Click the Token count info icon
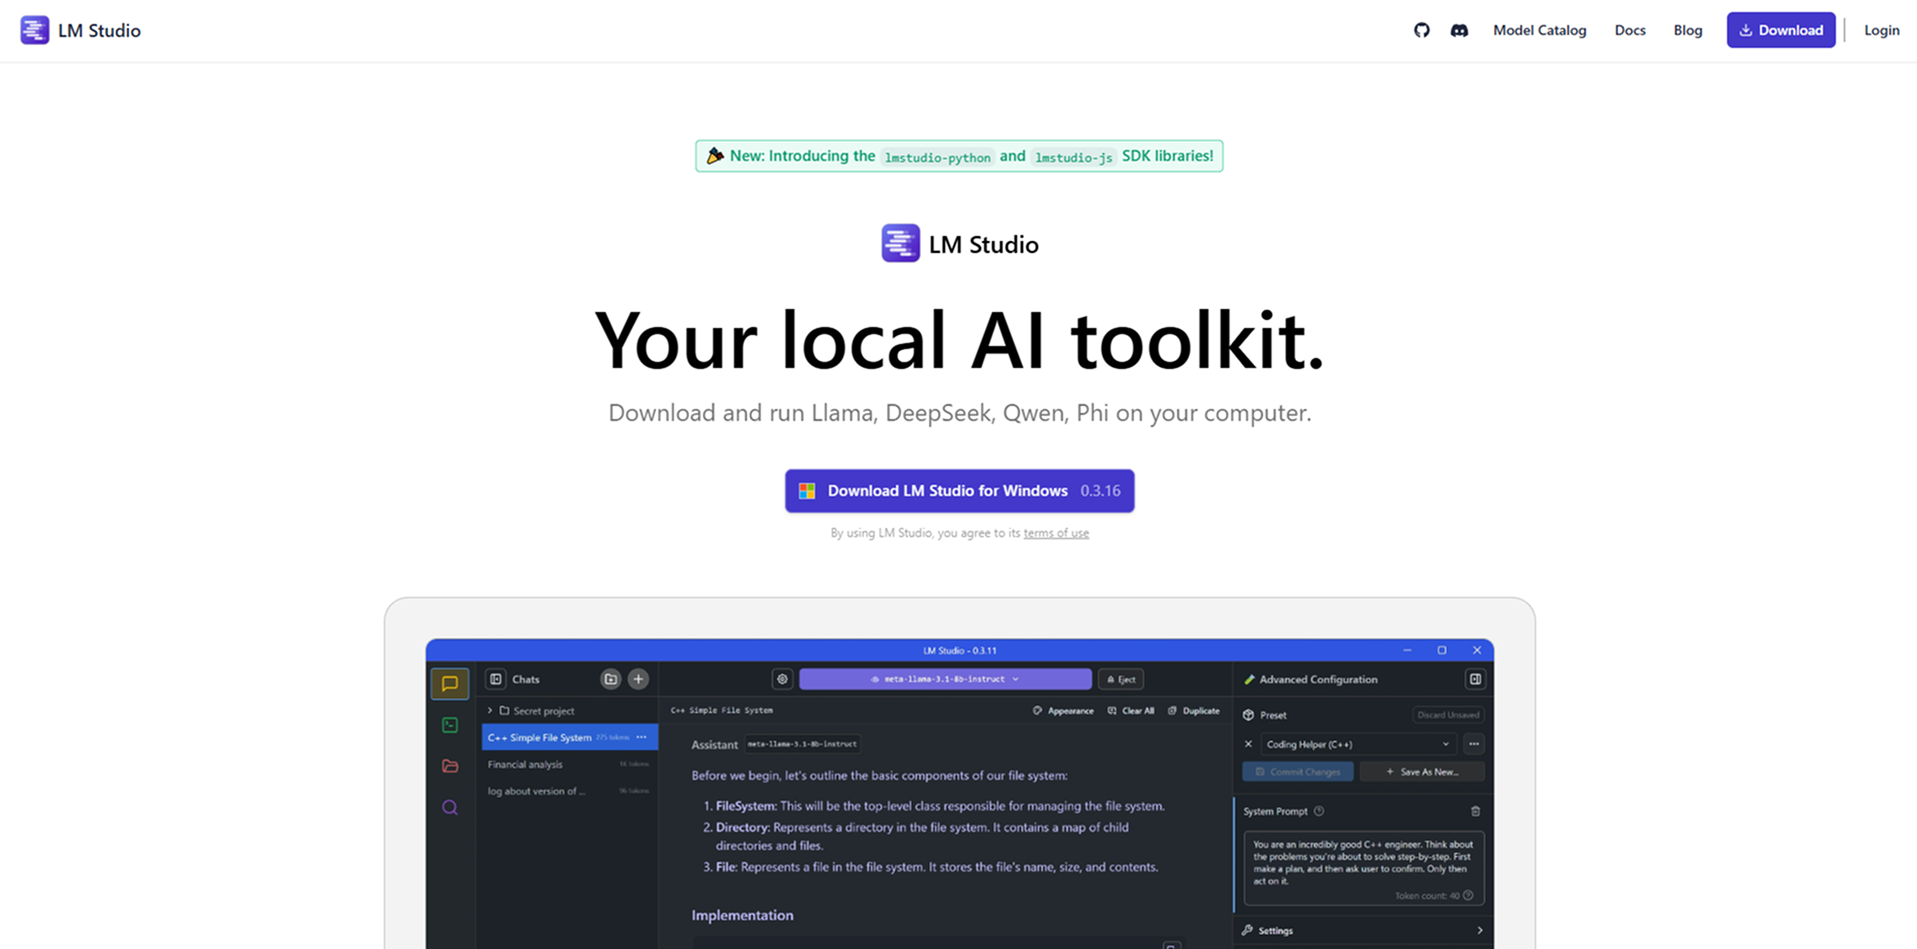This screenshot has height=949, width=1917. pos(1468,896)
